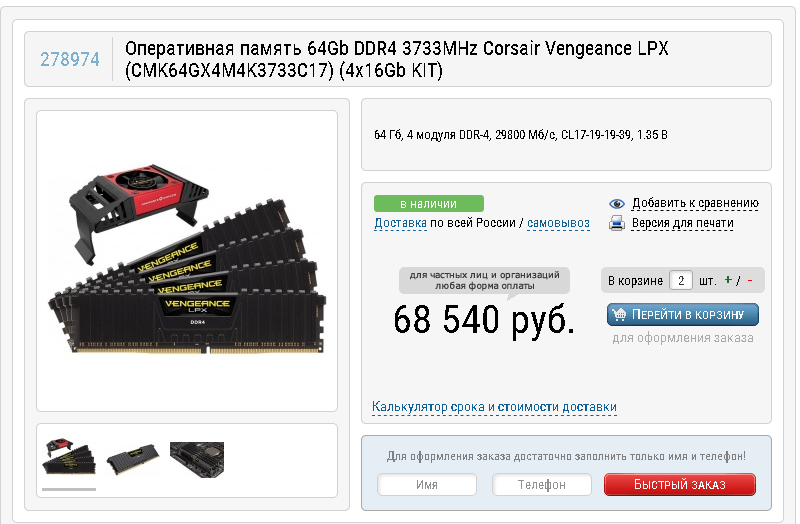Click Перейти в корзину button
This screenshot has width=800, height=524.
(683, 314)
